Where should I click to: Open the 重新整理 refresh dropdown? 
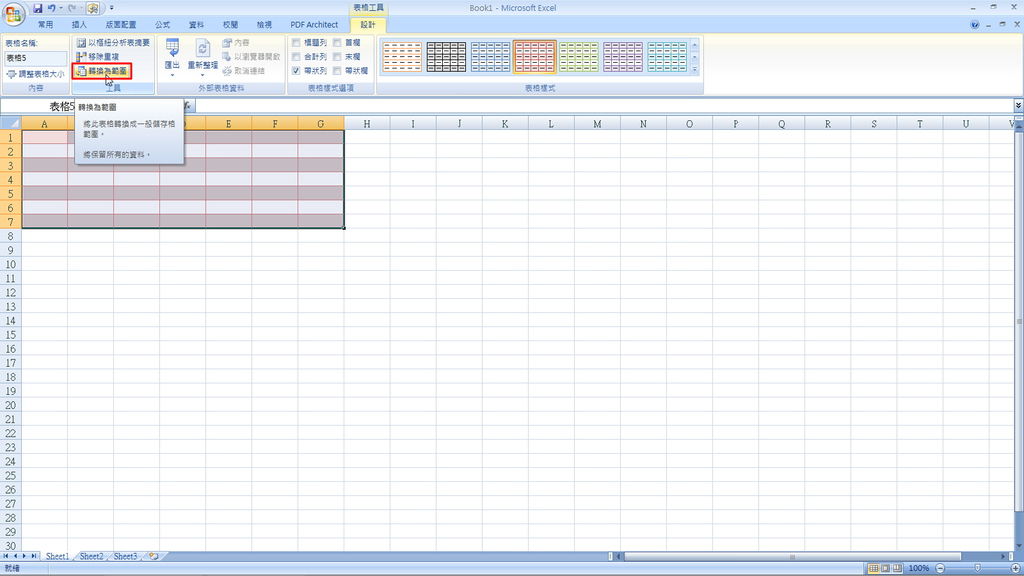coord(202,57)
